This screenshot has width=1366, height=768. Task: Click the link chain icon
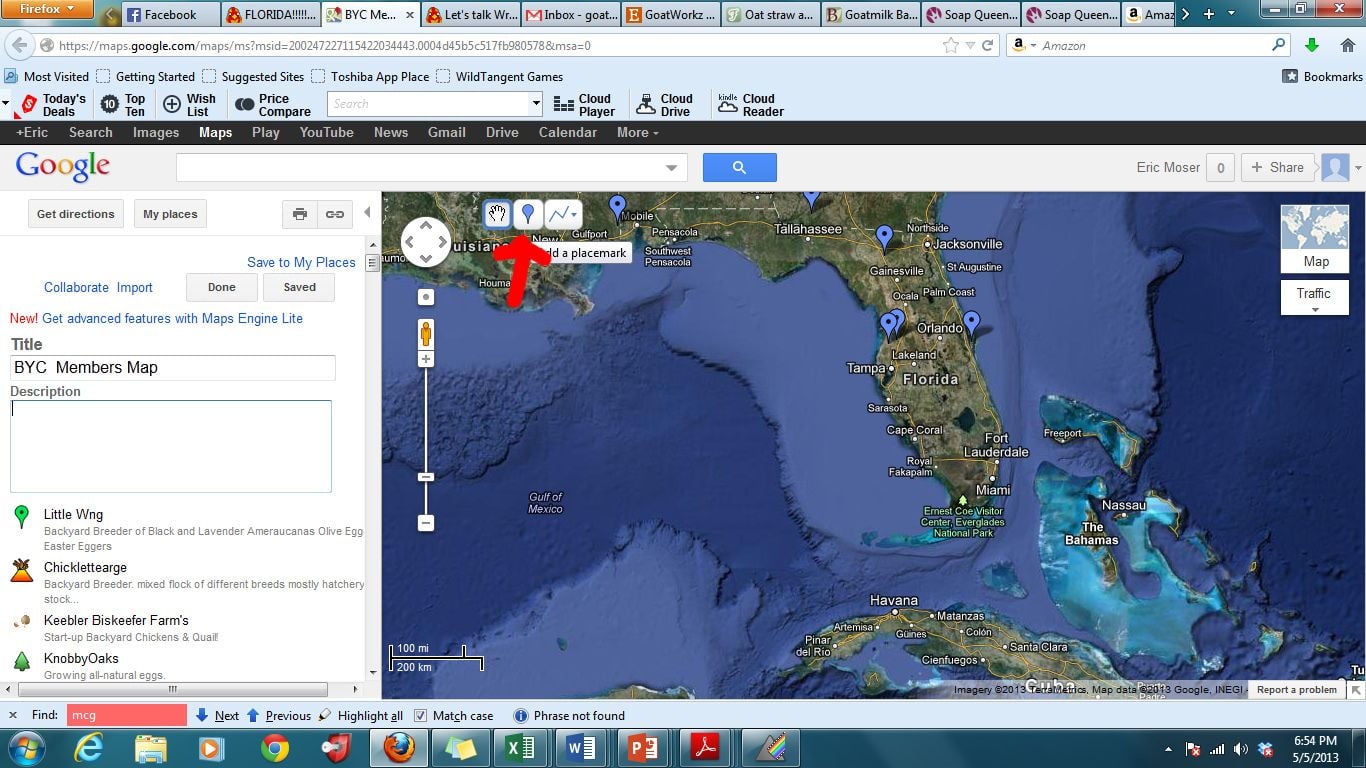coord(334,214)
